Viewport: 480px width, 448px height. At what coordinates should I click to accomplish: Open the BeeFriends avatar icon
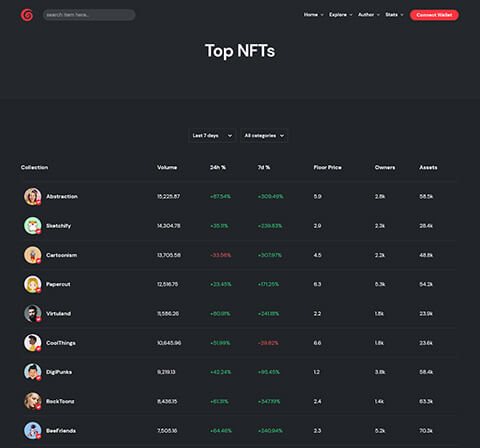click(x=33, y=430)
